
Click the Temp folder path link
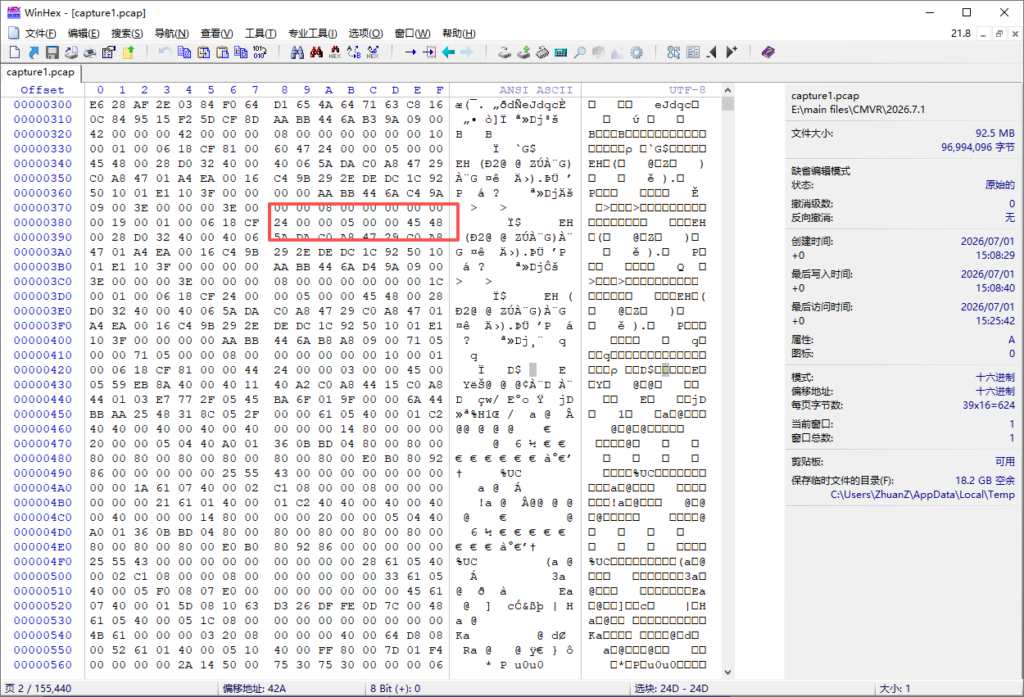(922, 494)
